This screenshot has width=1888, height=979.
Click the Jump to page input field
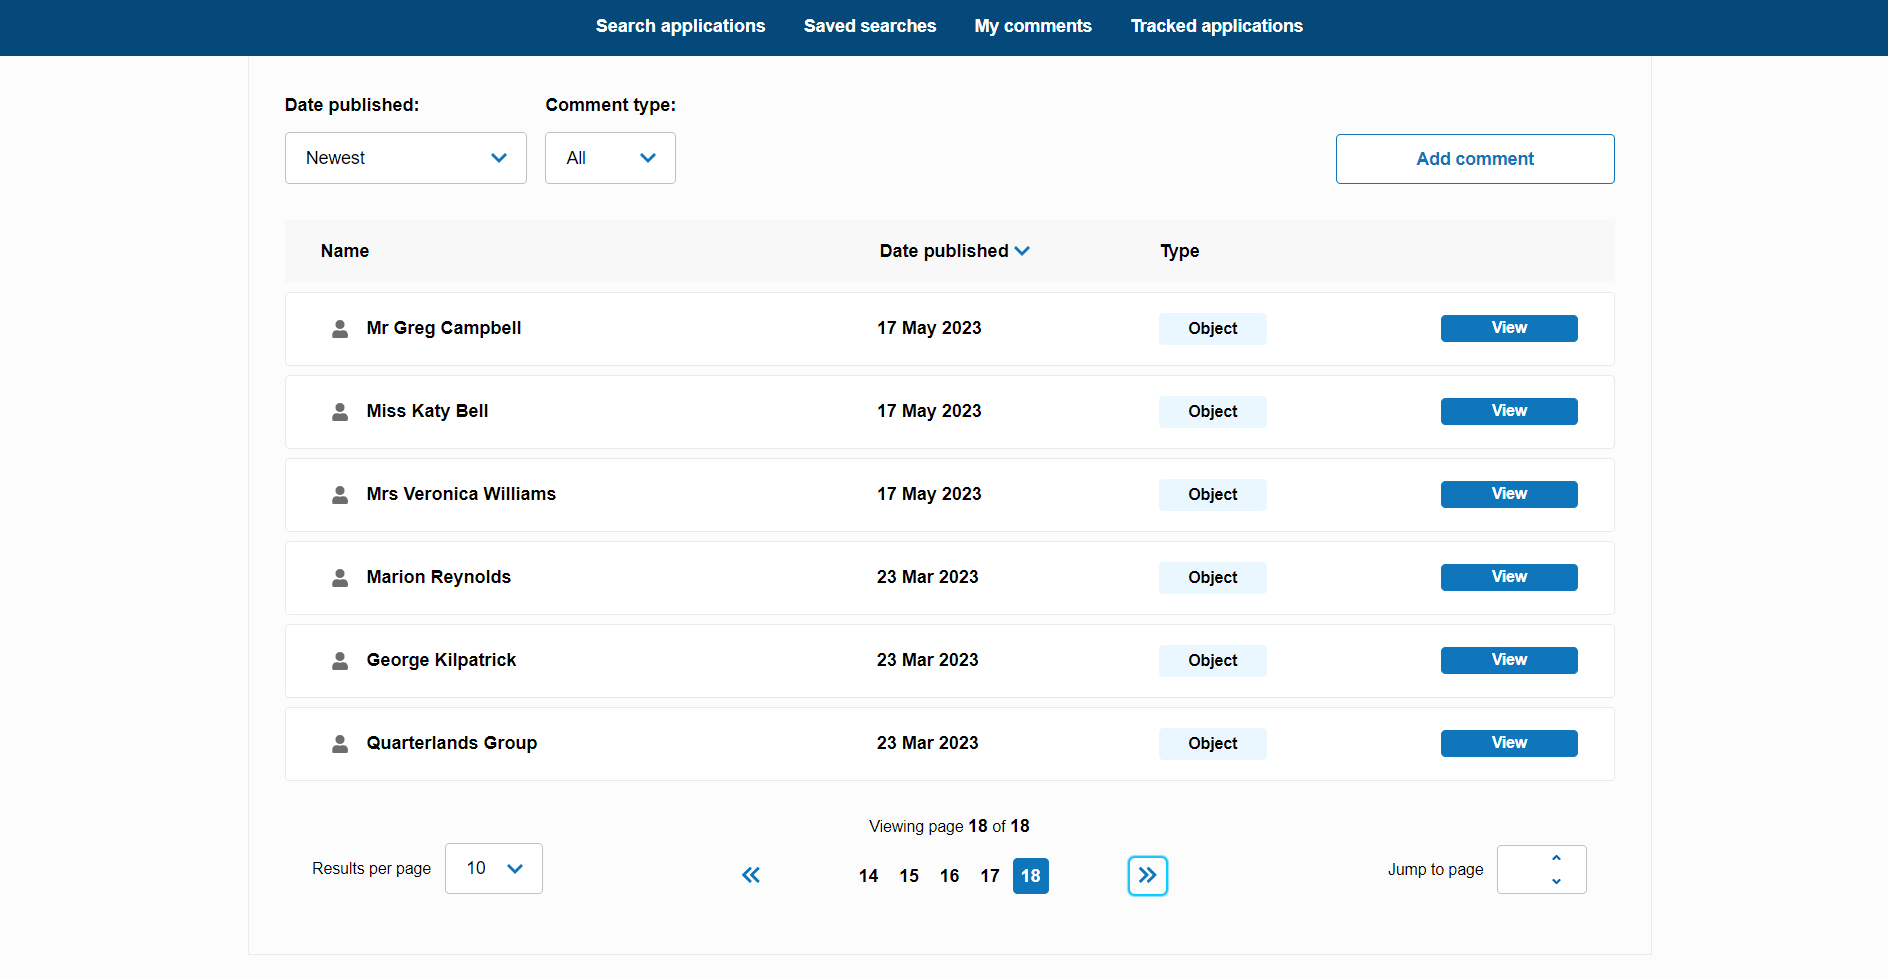point(1542,869)
